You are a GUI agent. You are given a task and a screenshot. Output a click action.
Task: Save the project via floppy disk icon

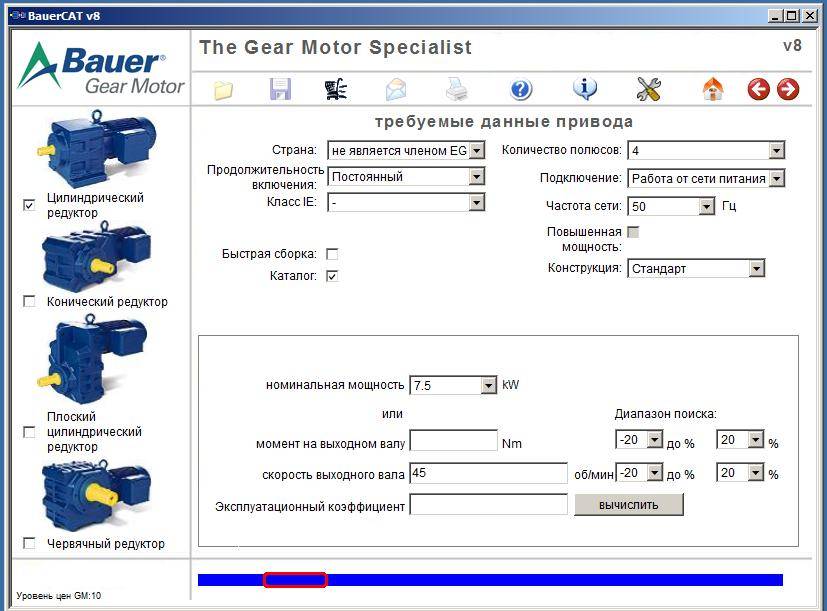point(280,89)
